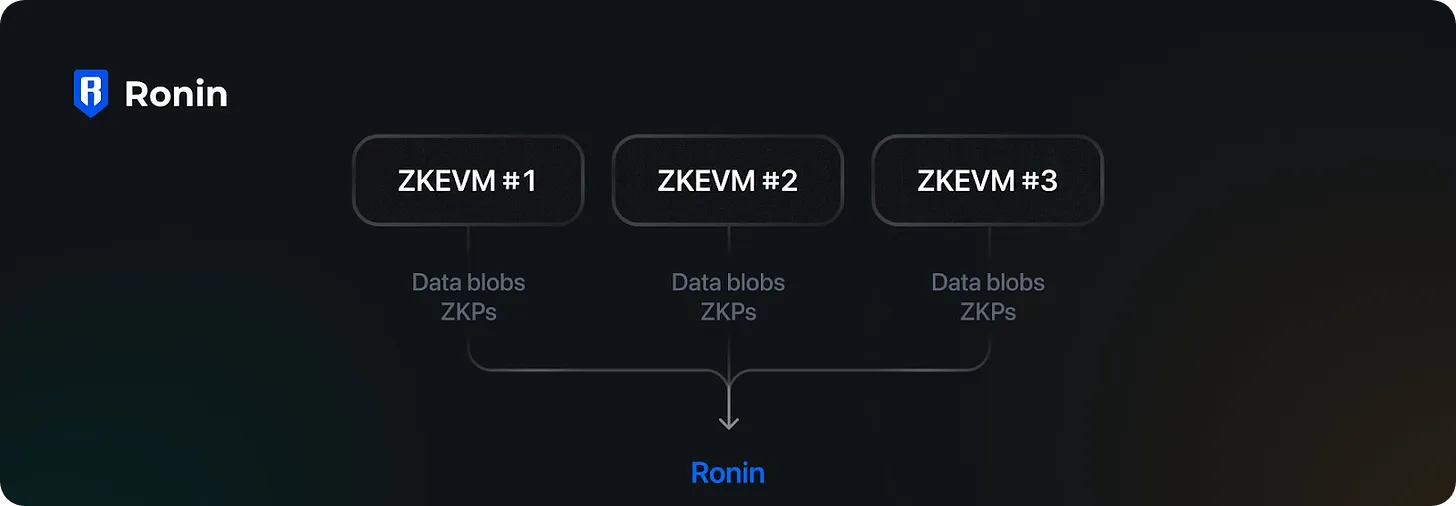Click the connector line directly below ZKEVM #3
The height and width of the screenshot is (506, 1456).
[989, 246]
